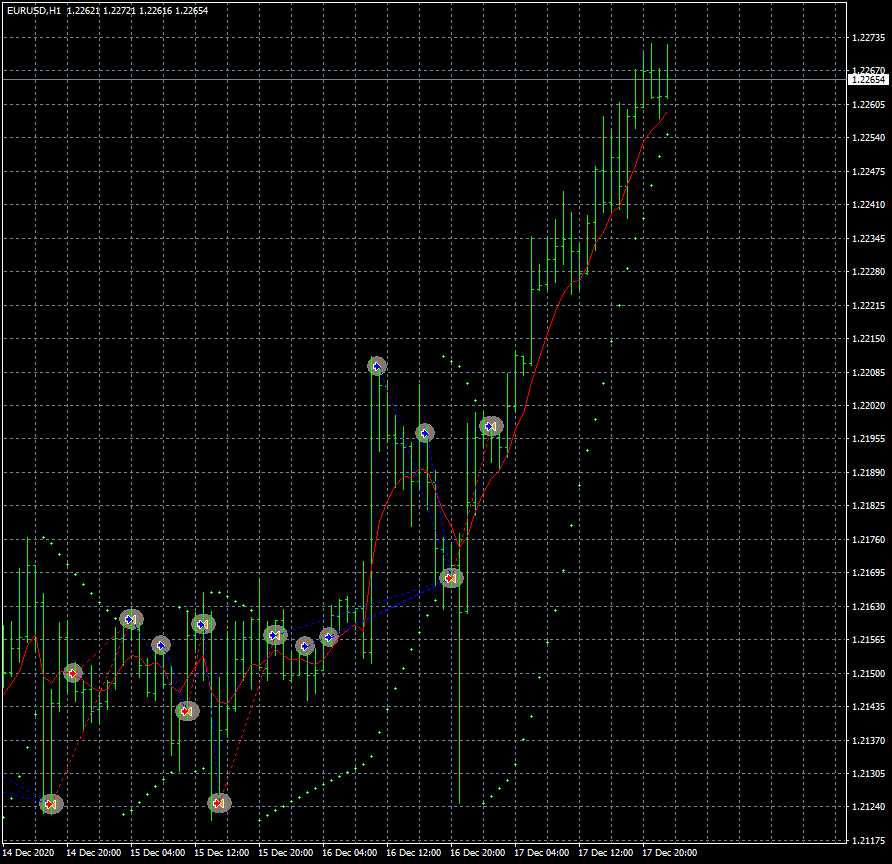Click the 1.21175 price scale label

(869, 840)
